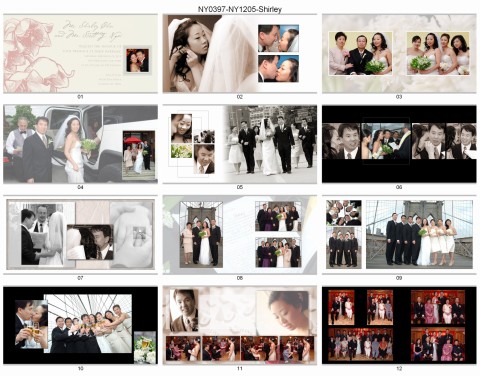This screenshot has width=480, height=376.
Task: Click the red umbrella photo on spread 04
Action: 138,155
